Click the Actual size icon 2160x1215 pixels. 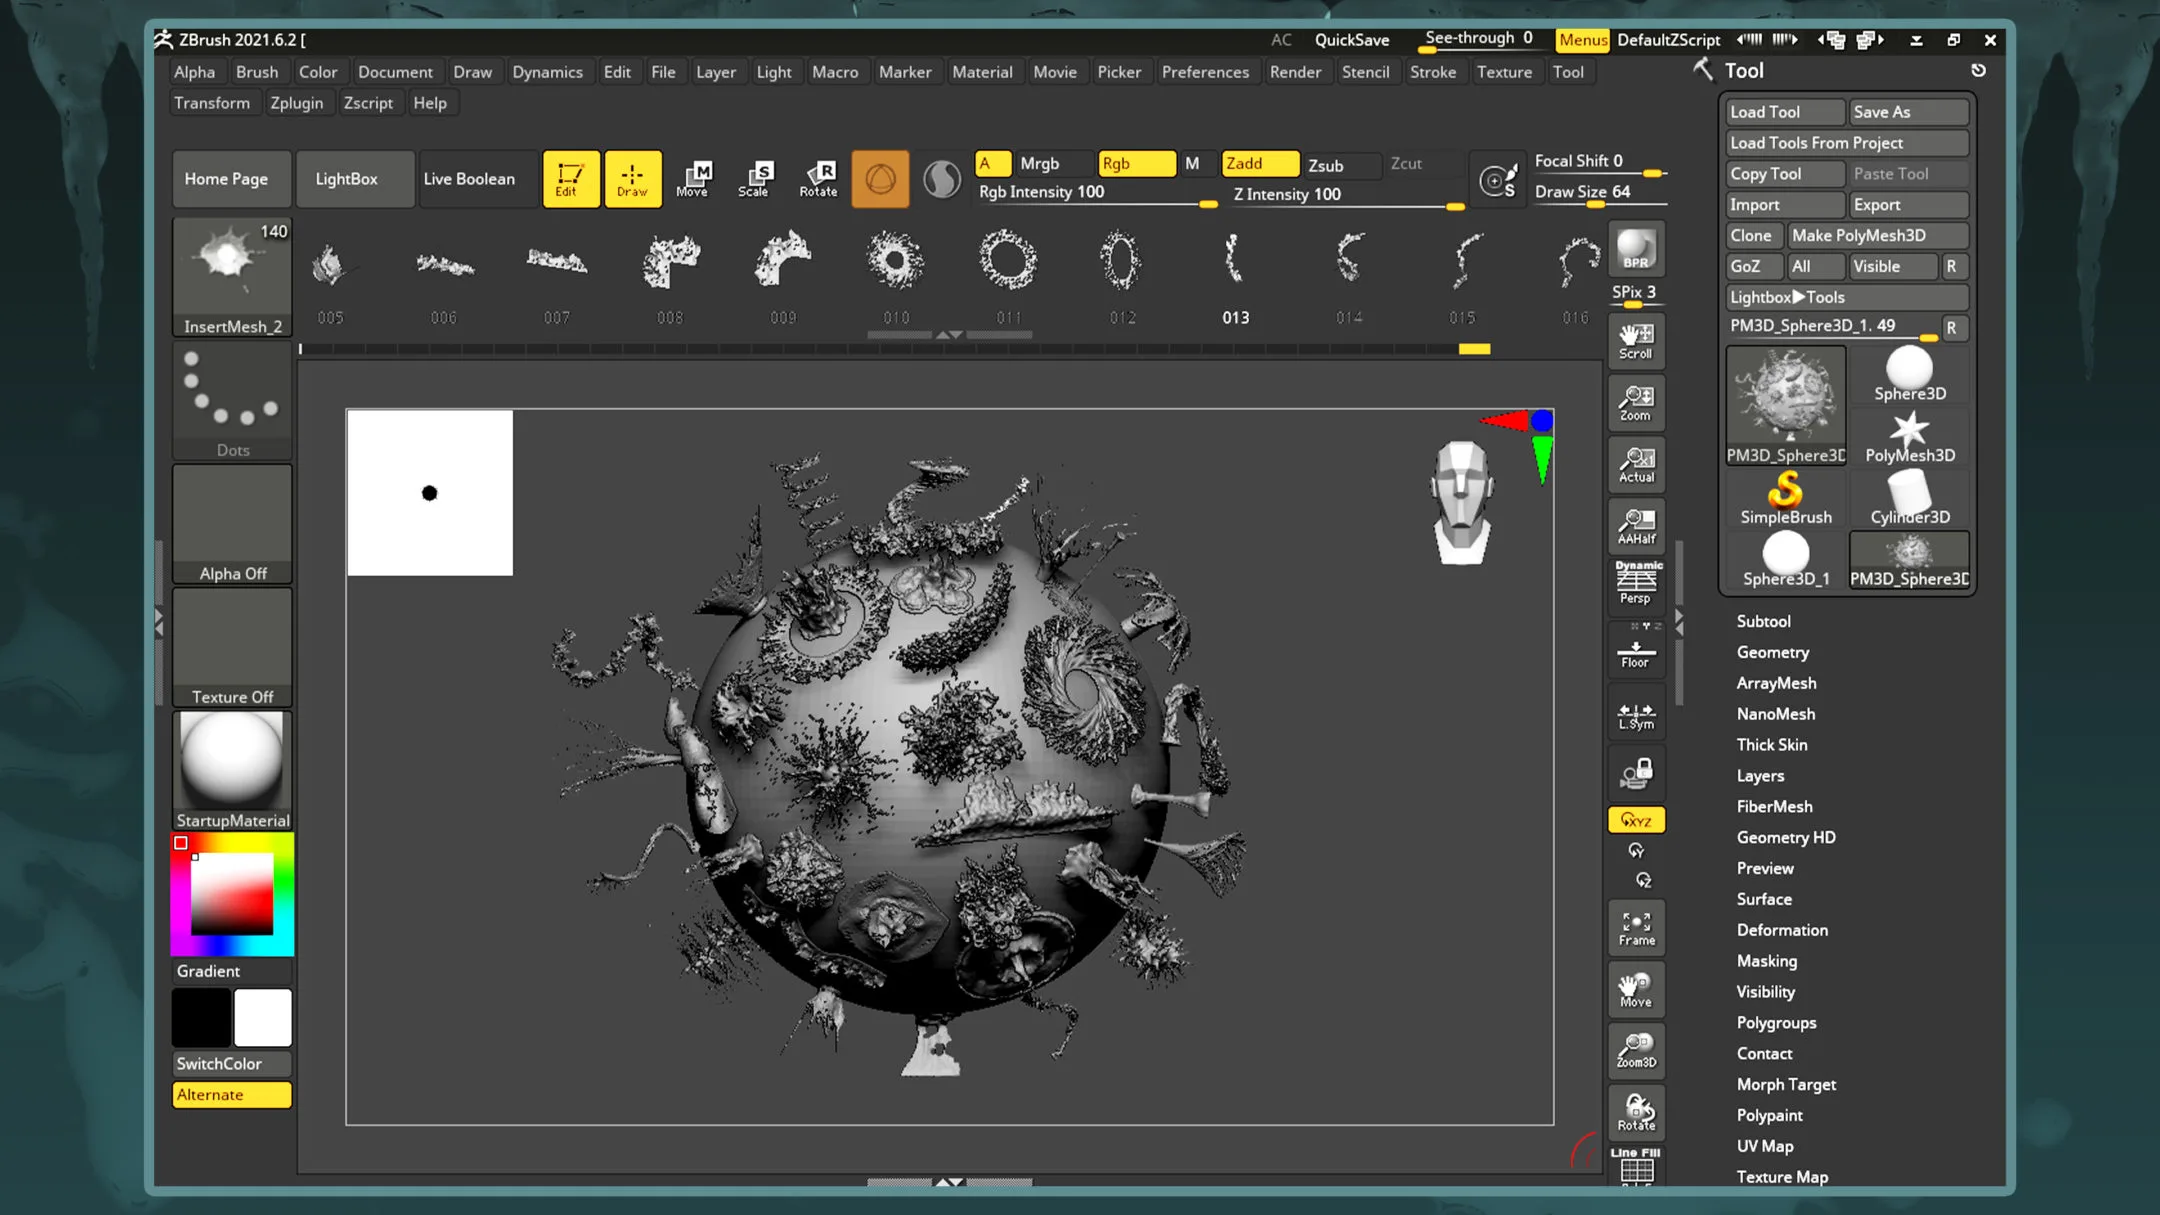coord(1636,464)
